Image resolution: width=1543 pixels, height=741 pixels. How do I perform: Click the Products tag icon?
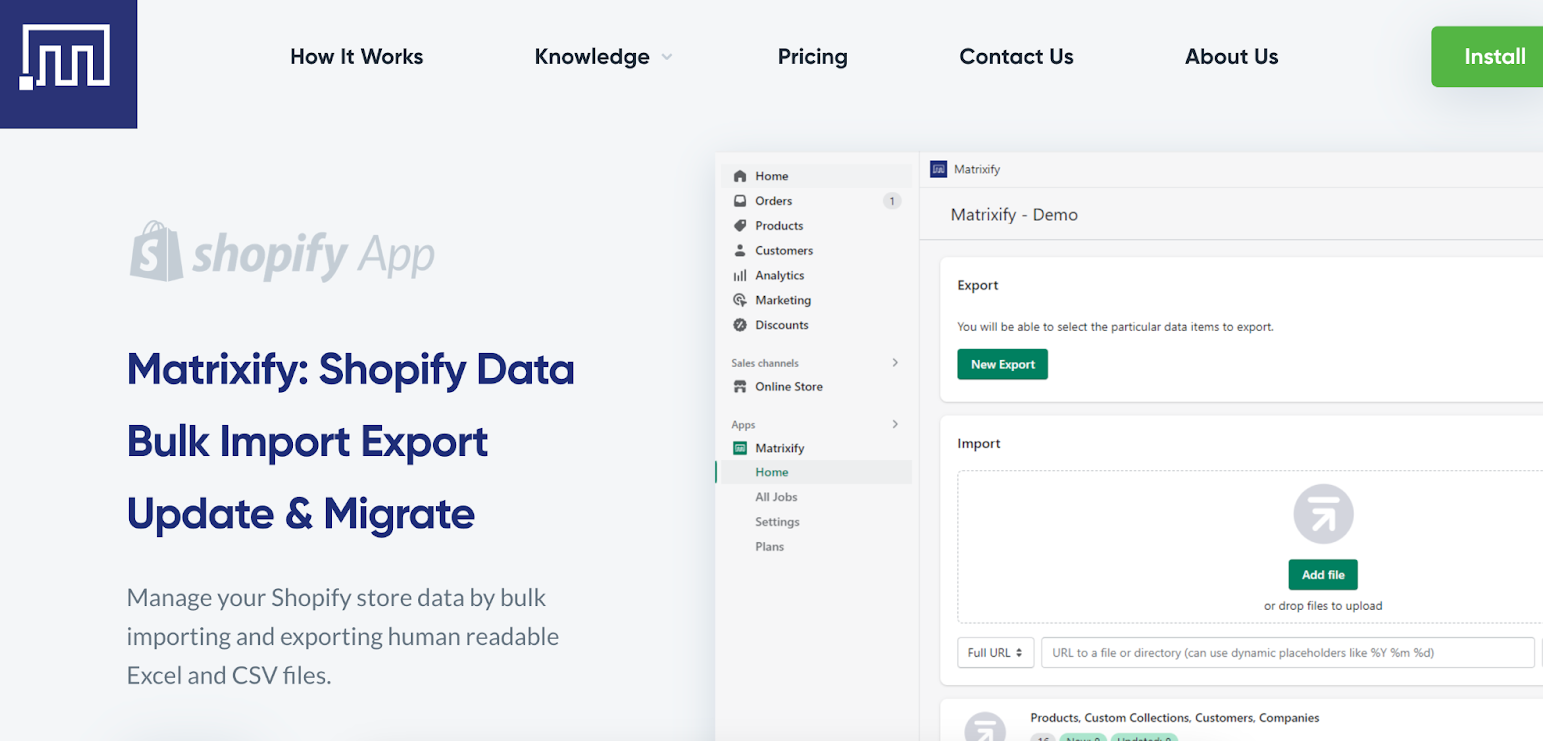[740, 226]
